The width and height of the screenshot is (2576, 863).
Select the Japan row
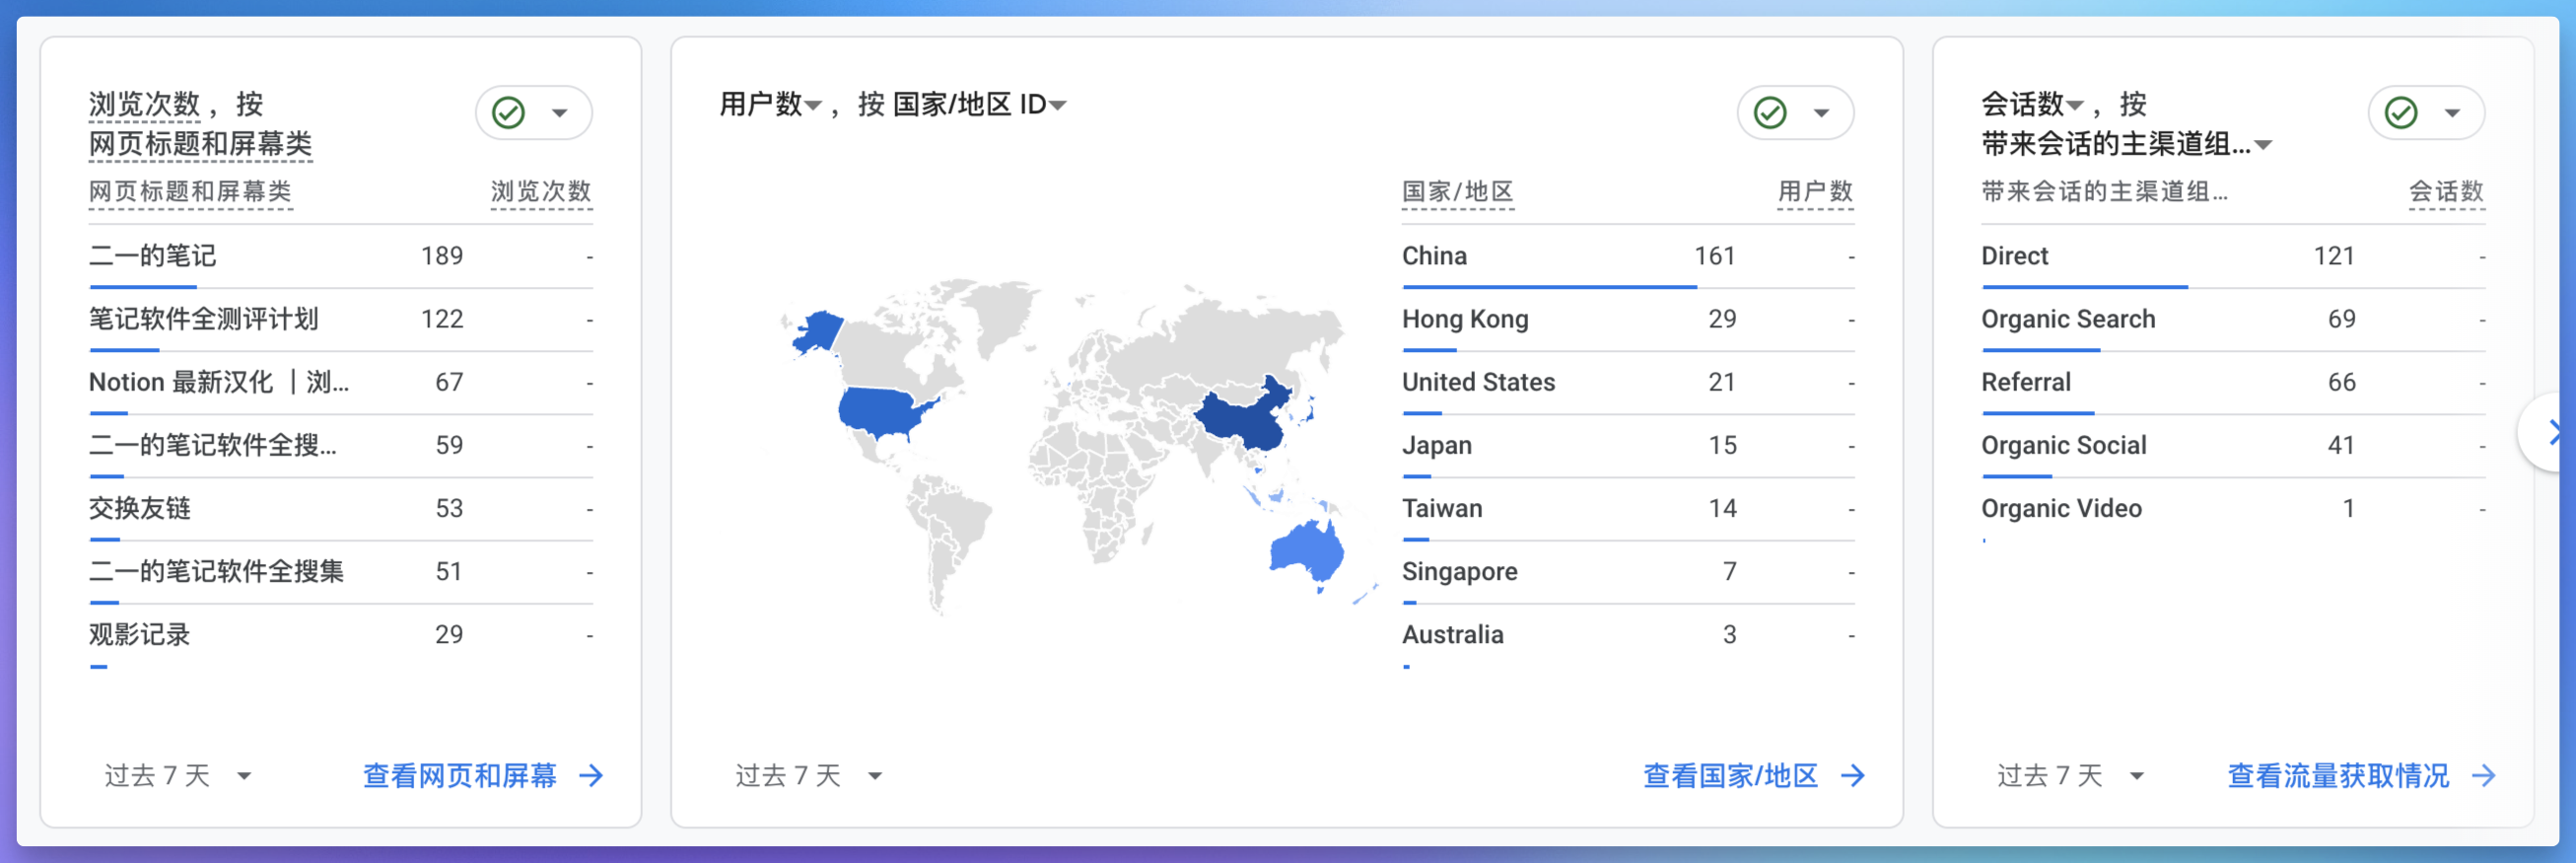point(1628,445)
